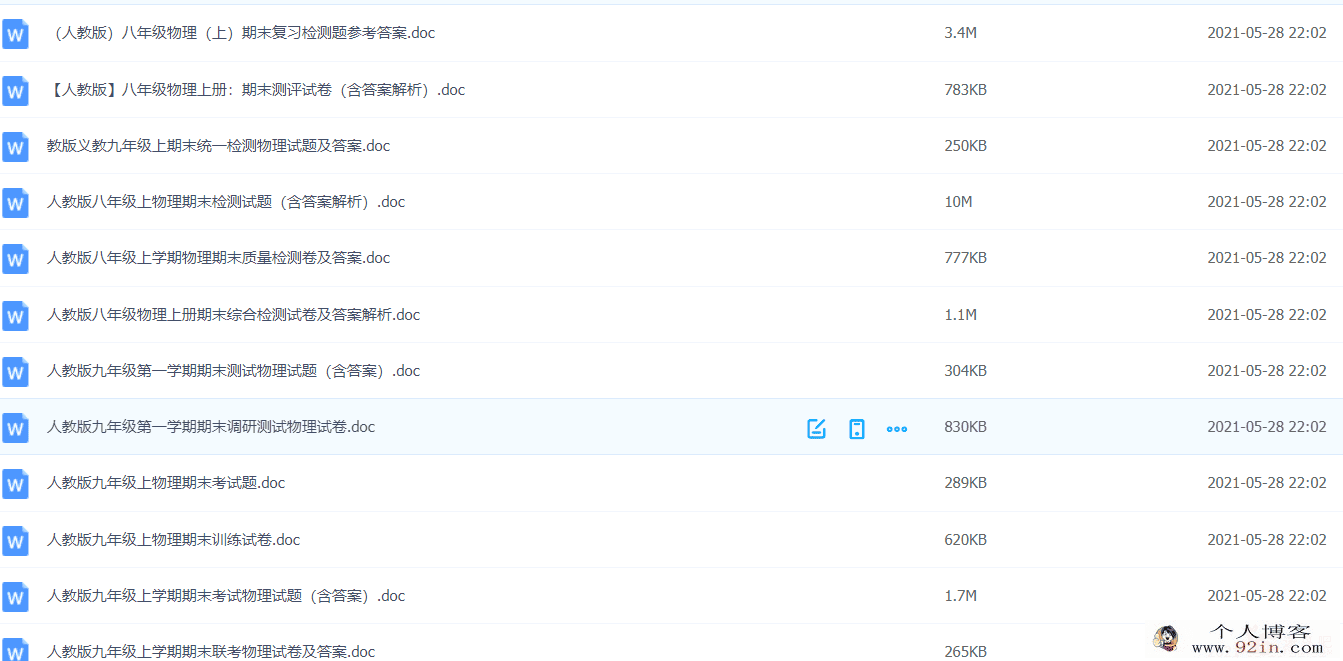Select file 人教版九年级上物理期末考试题.doc
This screenshot has height=661, width=1343.
166,482
